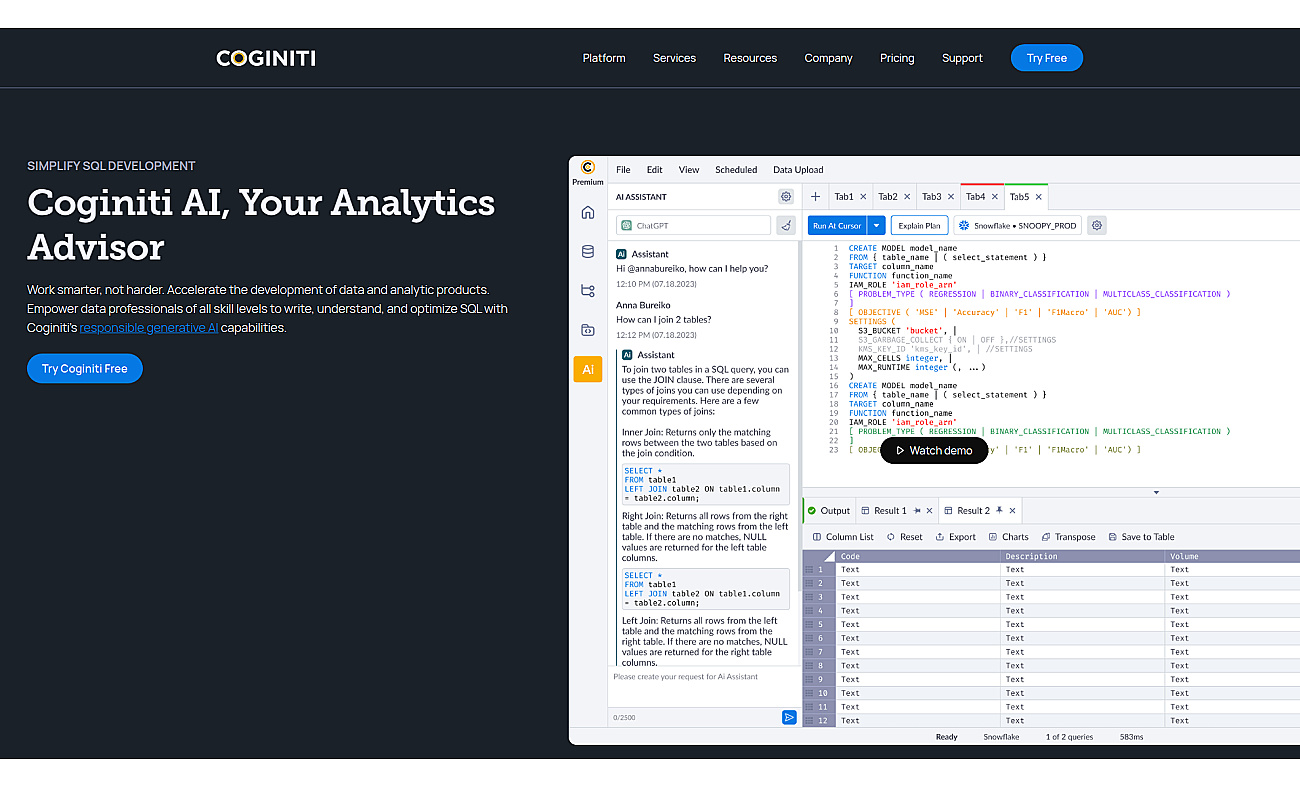Close Tab1 with its X icon
The width and height of the screenshot is (1300, 788).
pyautogui.click(x=864, y=197)
